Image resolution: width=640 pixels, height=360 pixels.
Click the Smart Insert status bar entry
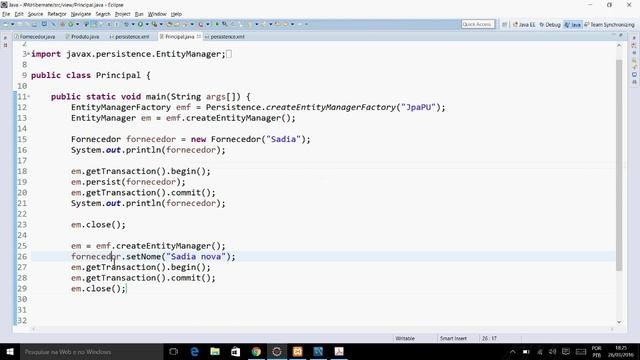[453, 338]
